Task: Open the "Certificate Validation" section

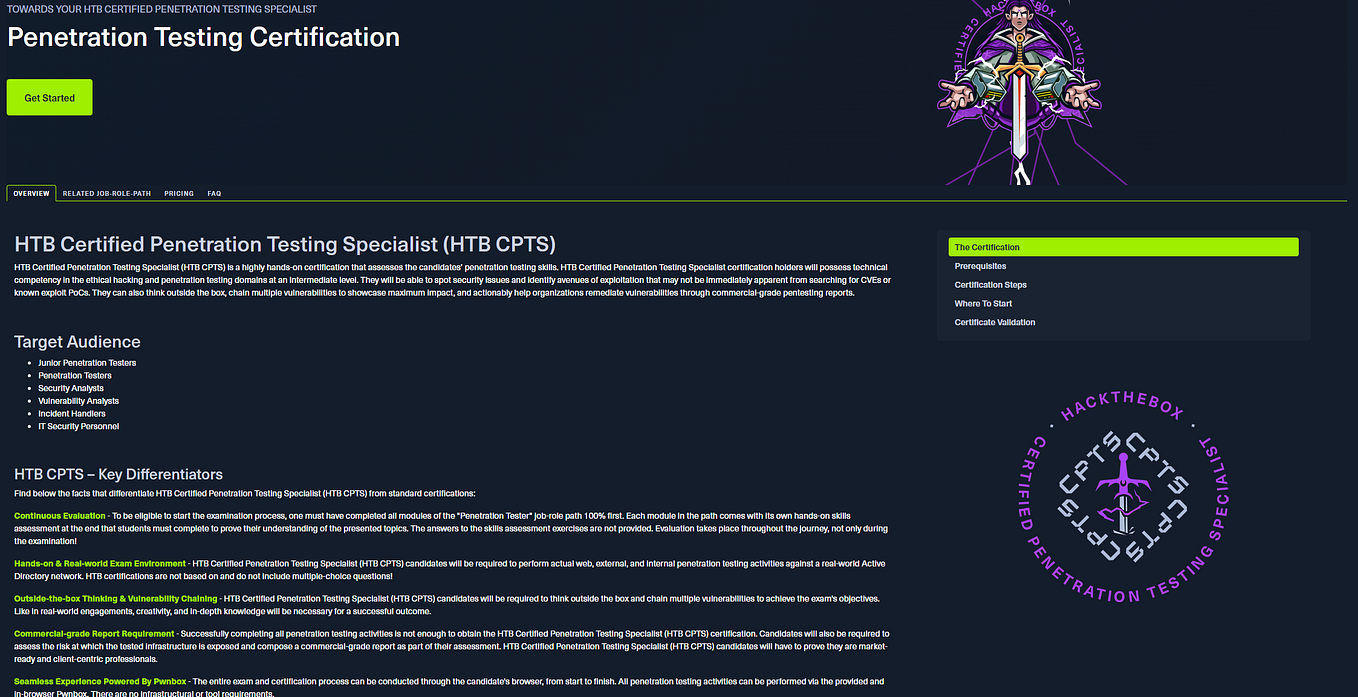Action: click(x=994, y=322)
